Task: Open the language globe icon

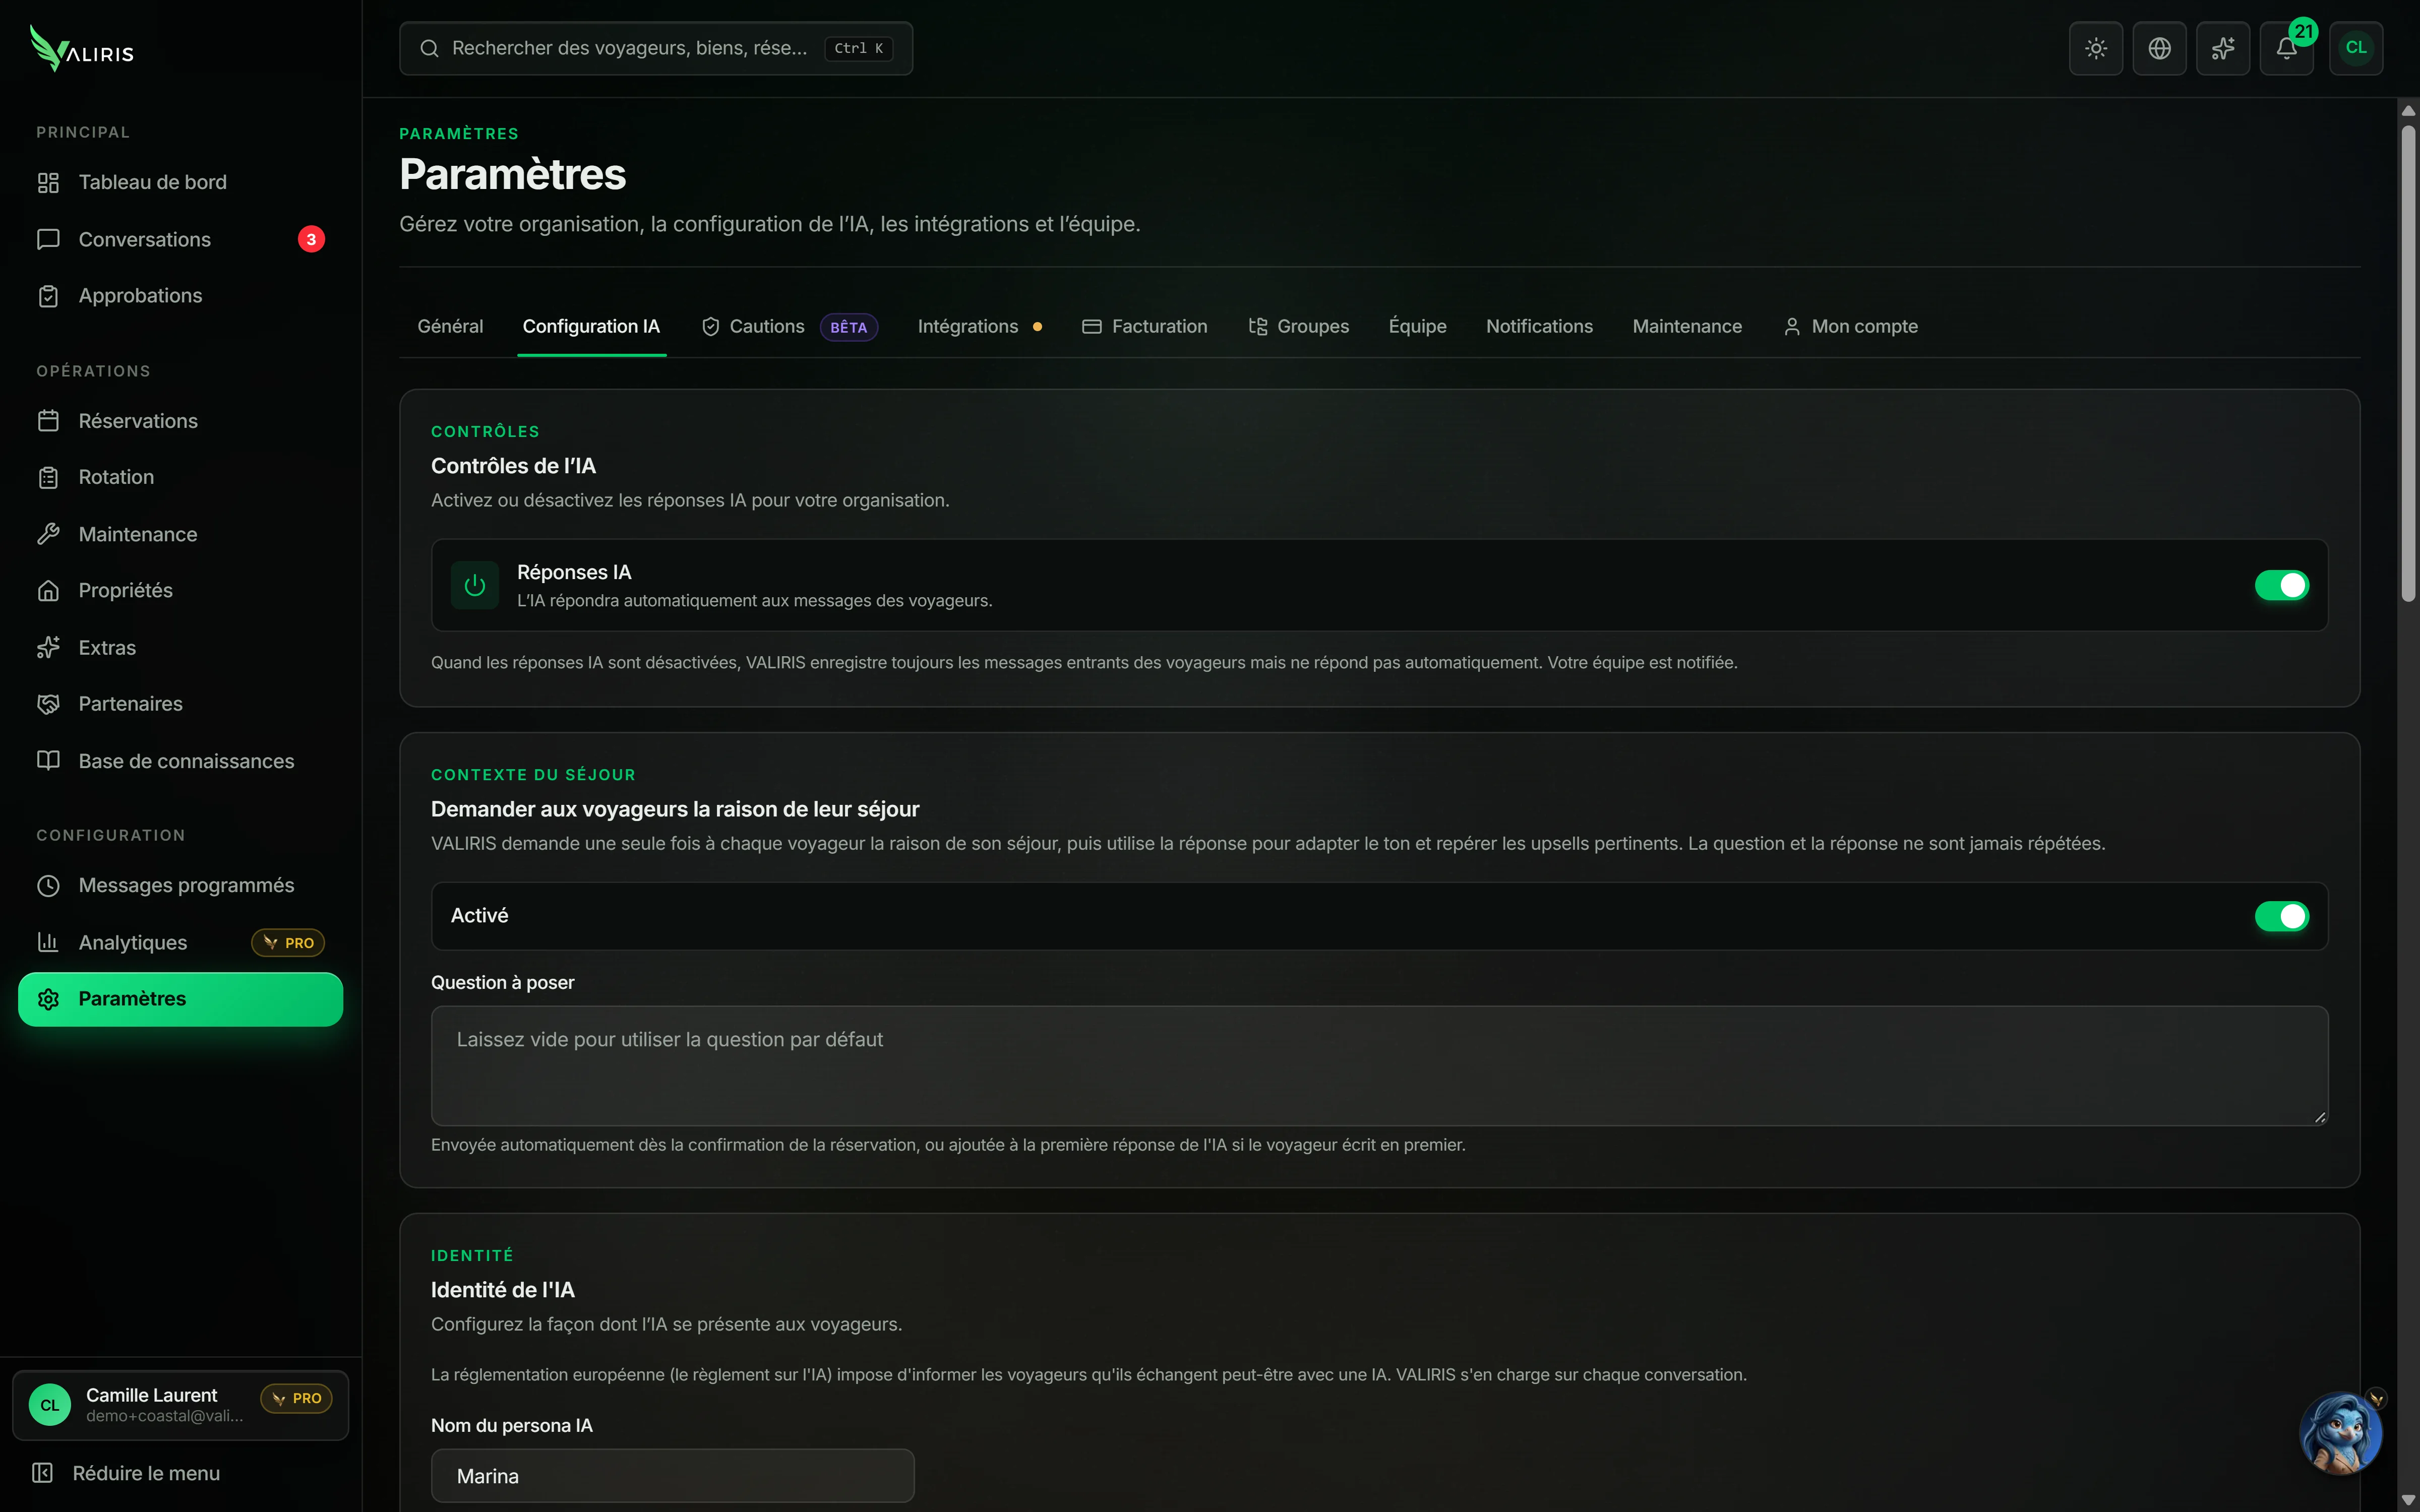Action: click(x=2159, y=48)
